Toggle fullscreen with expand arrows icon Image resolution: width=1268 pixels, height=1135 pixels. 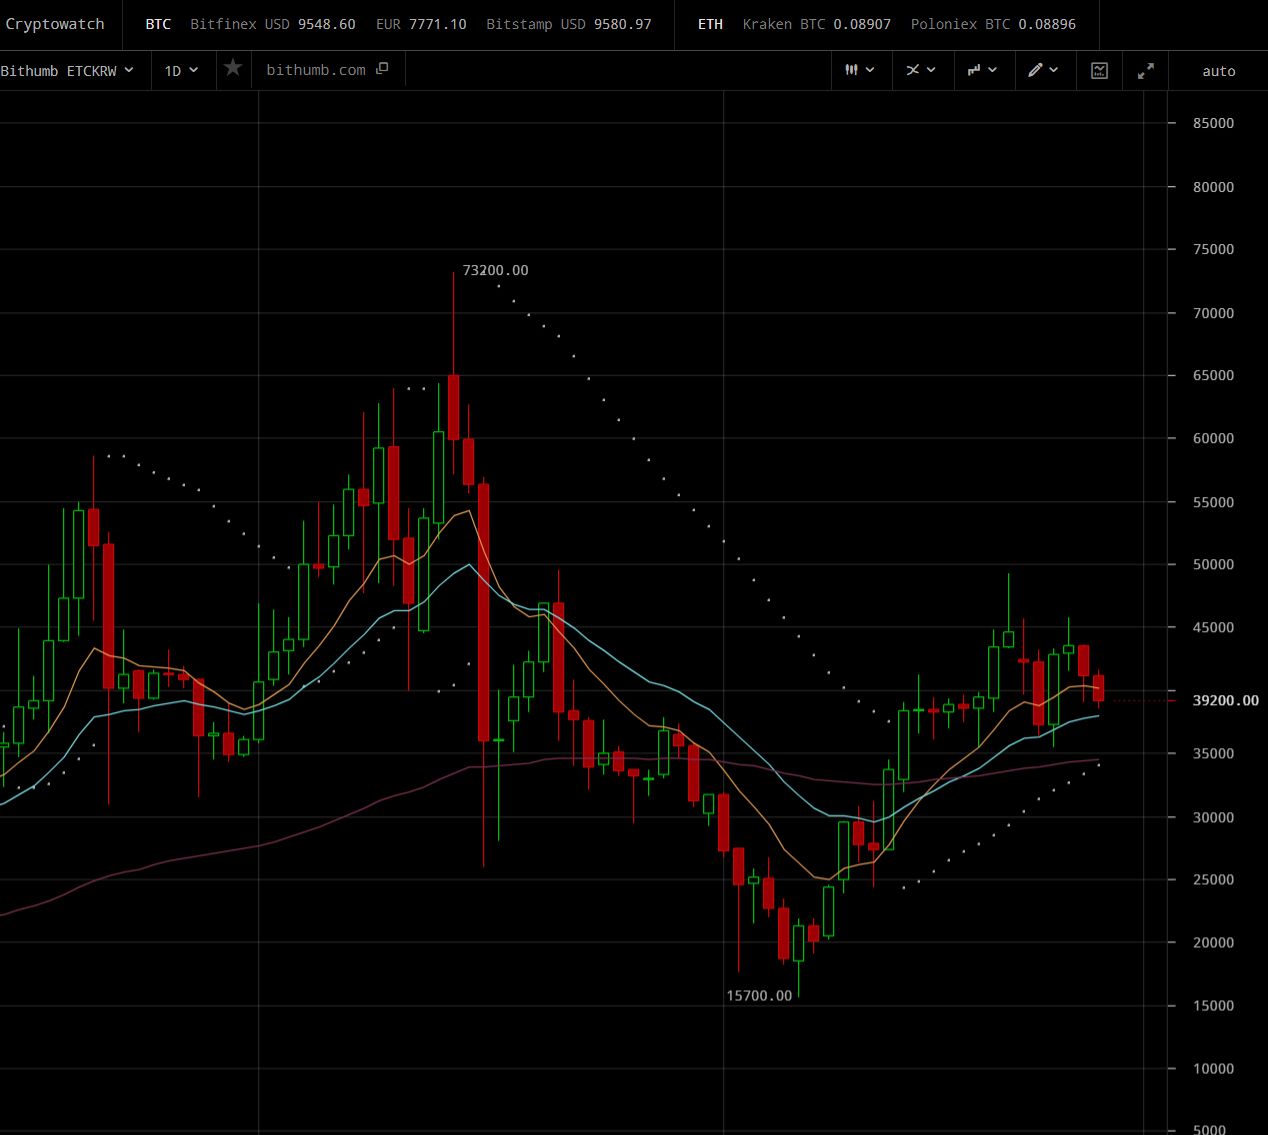pos(1146,71)
